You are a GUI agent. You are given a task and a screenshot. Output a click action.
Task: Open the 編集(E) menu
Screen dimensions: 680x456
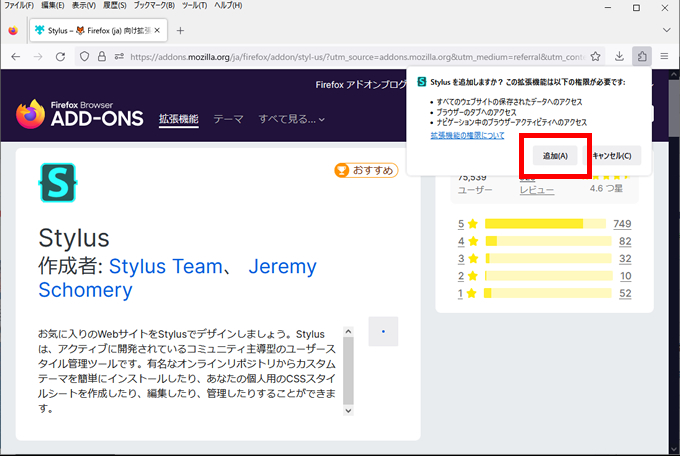pos(53,6)
